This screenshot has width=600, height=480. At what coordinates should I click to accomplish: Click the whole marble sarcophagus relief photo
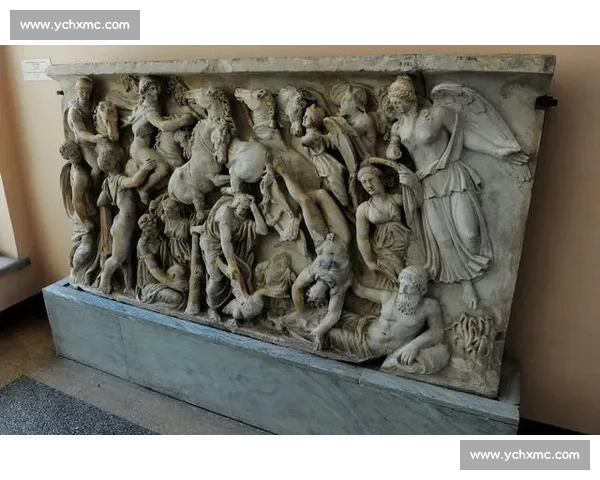point(300,240)
